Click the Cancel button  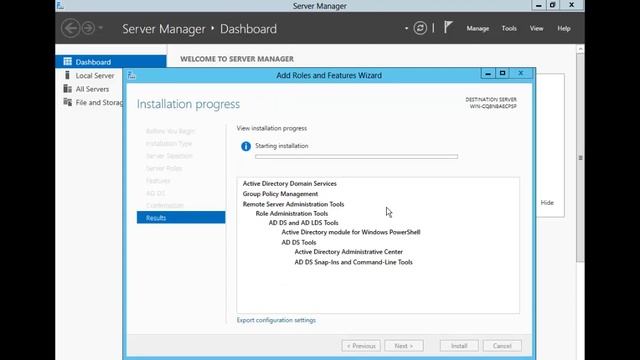502,346
